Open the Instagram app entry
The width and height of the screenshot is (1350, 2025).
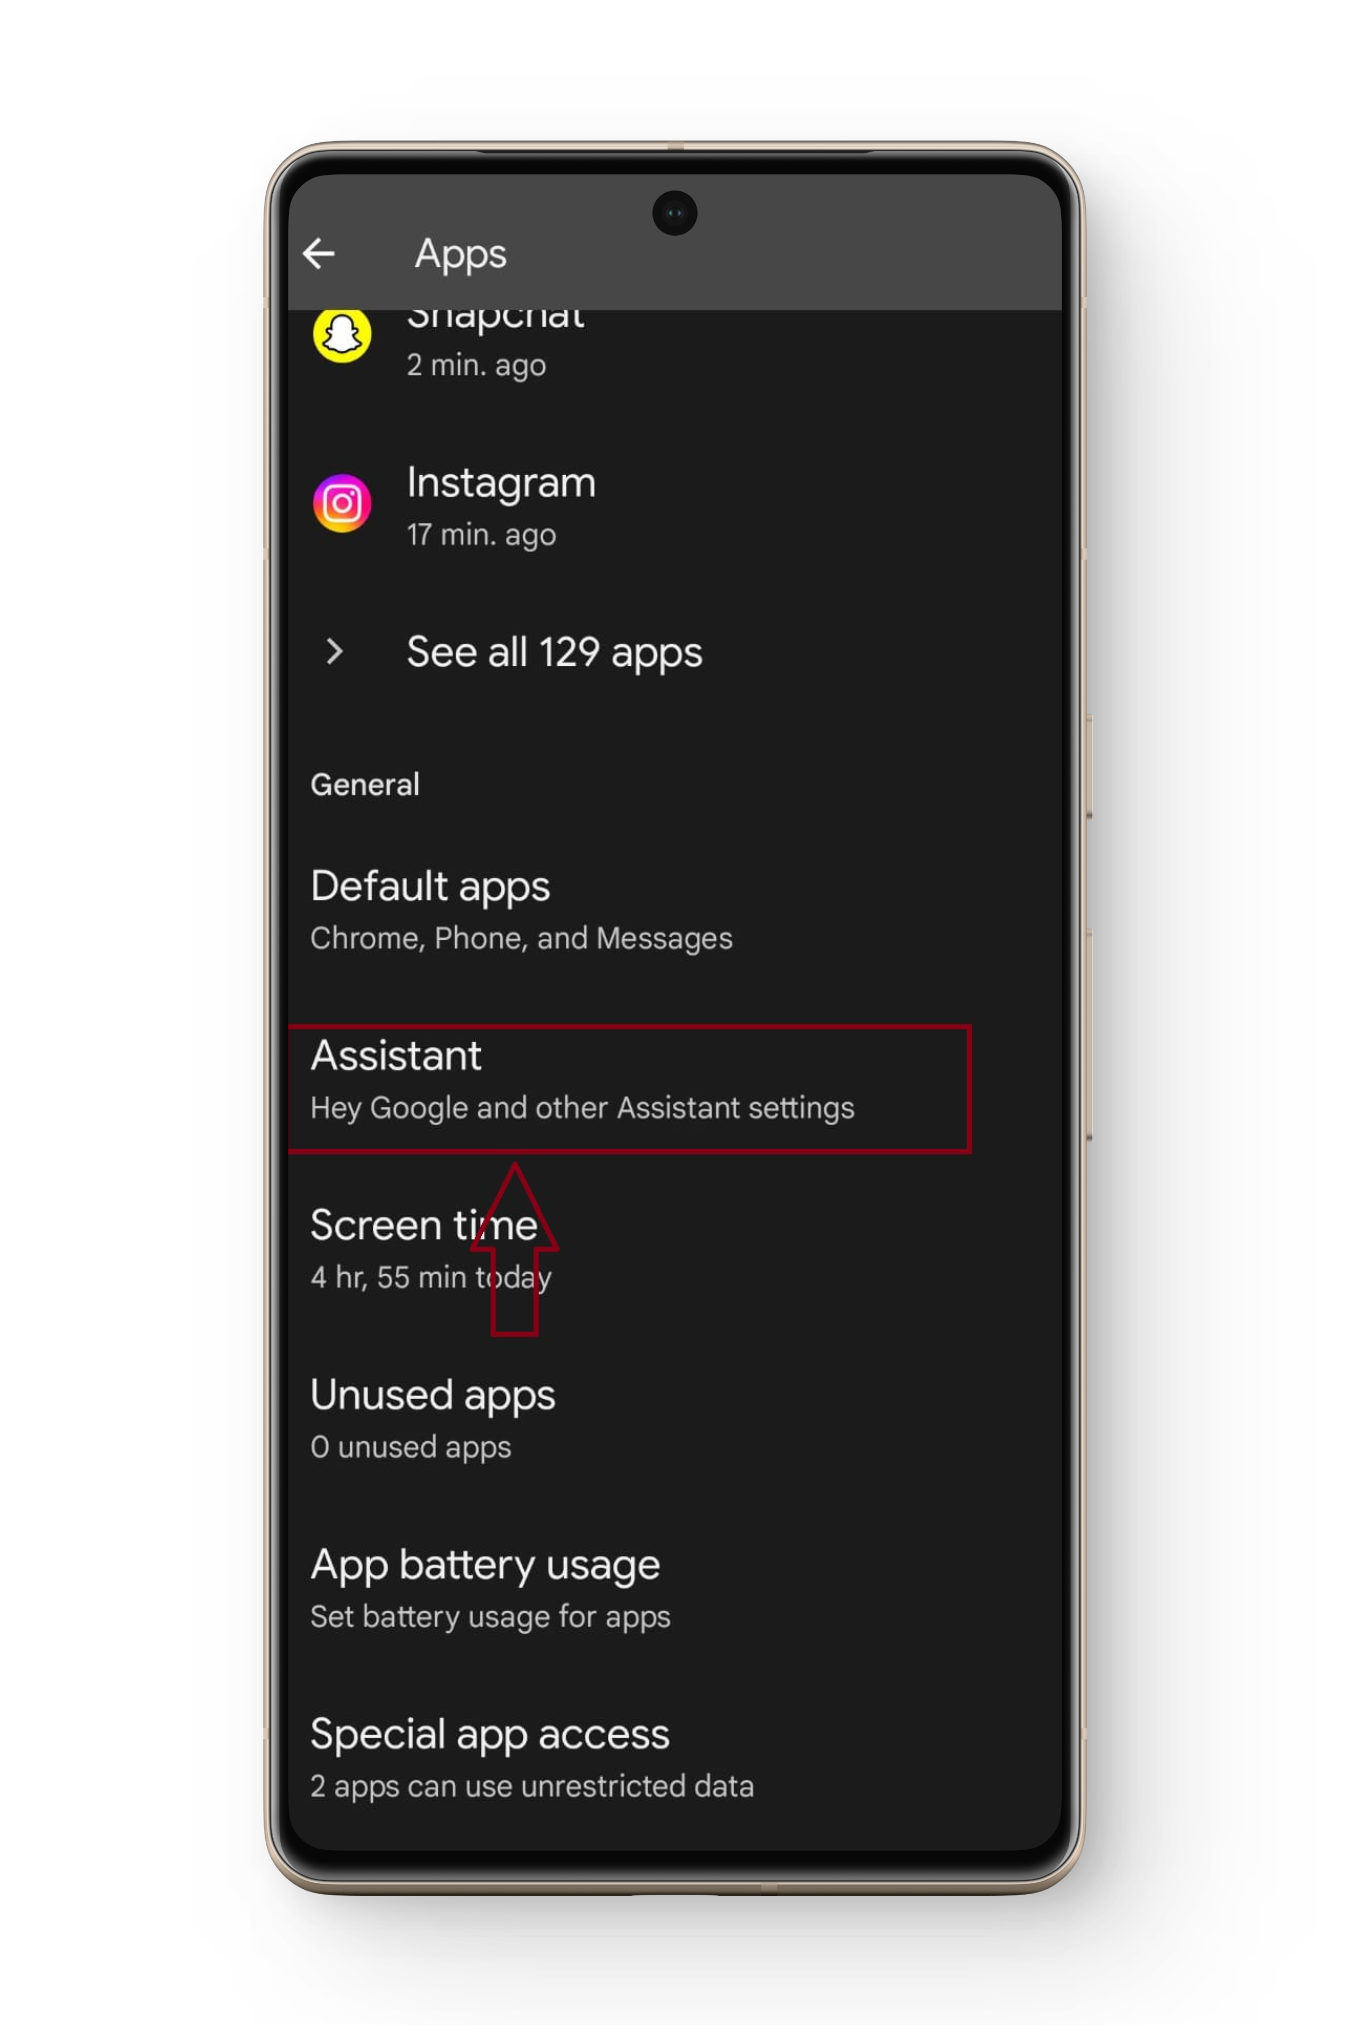[x=675, y=506]
